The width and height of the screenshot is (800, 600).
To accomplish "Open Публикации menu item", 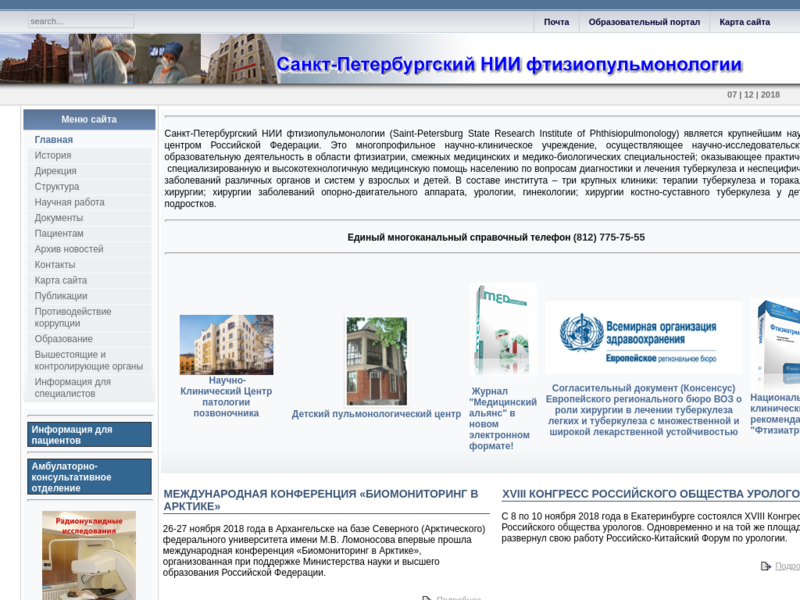I will (89, 296).
